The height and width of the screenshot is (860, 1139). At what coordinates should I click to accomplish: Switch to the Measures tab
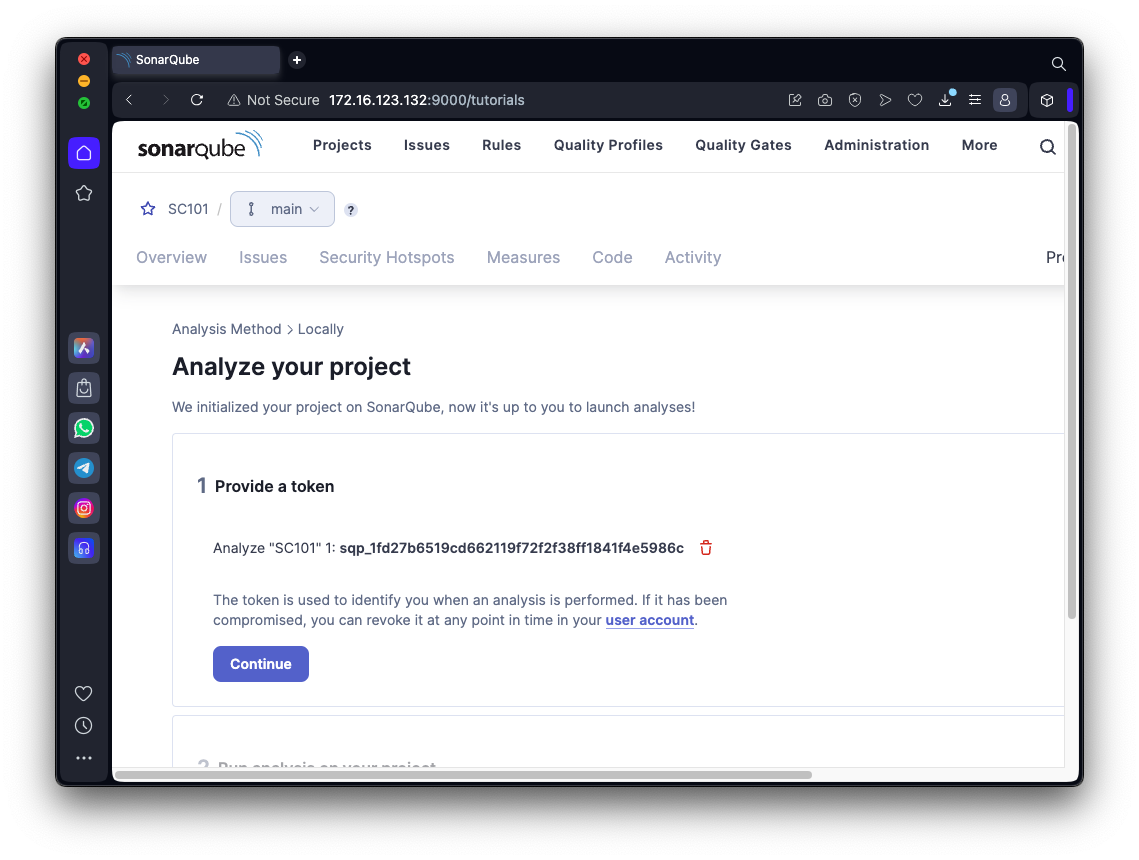523,257
